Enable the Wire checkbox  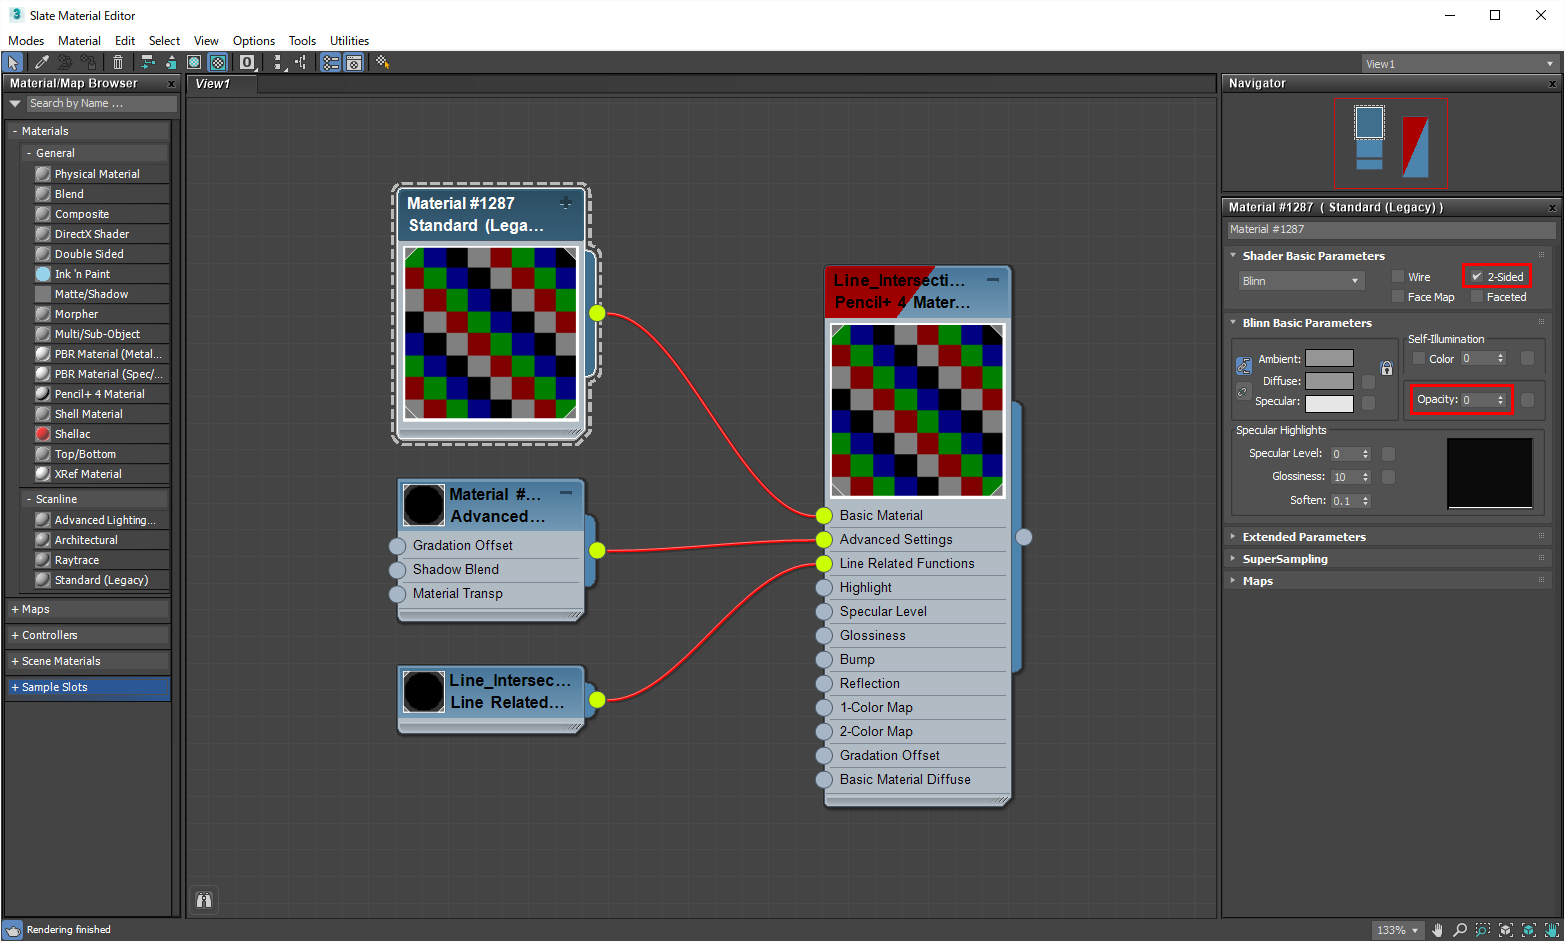click(1398, 277)
